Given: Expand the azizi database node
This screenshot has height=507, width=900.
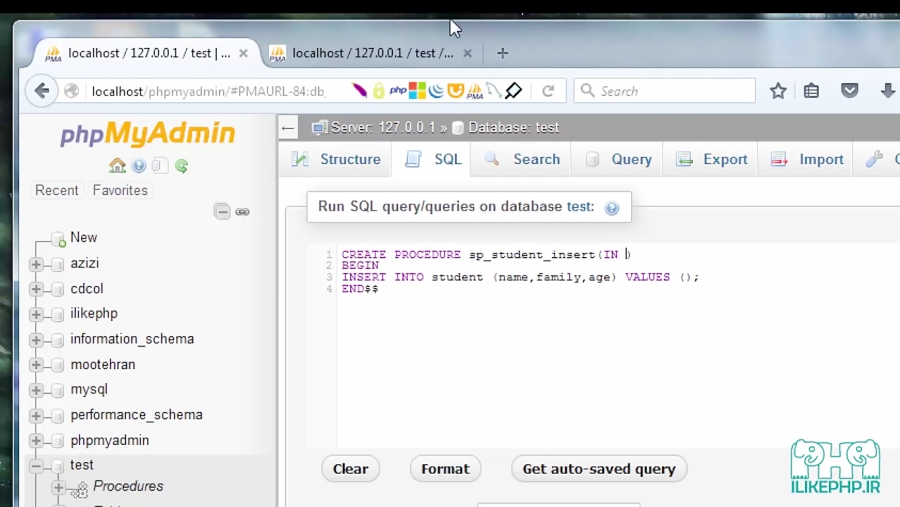Looking at the screenshot, I should (x=37, y=264).
